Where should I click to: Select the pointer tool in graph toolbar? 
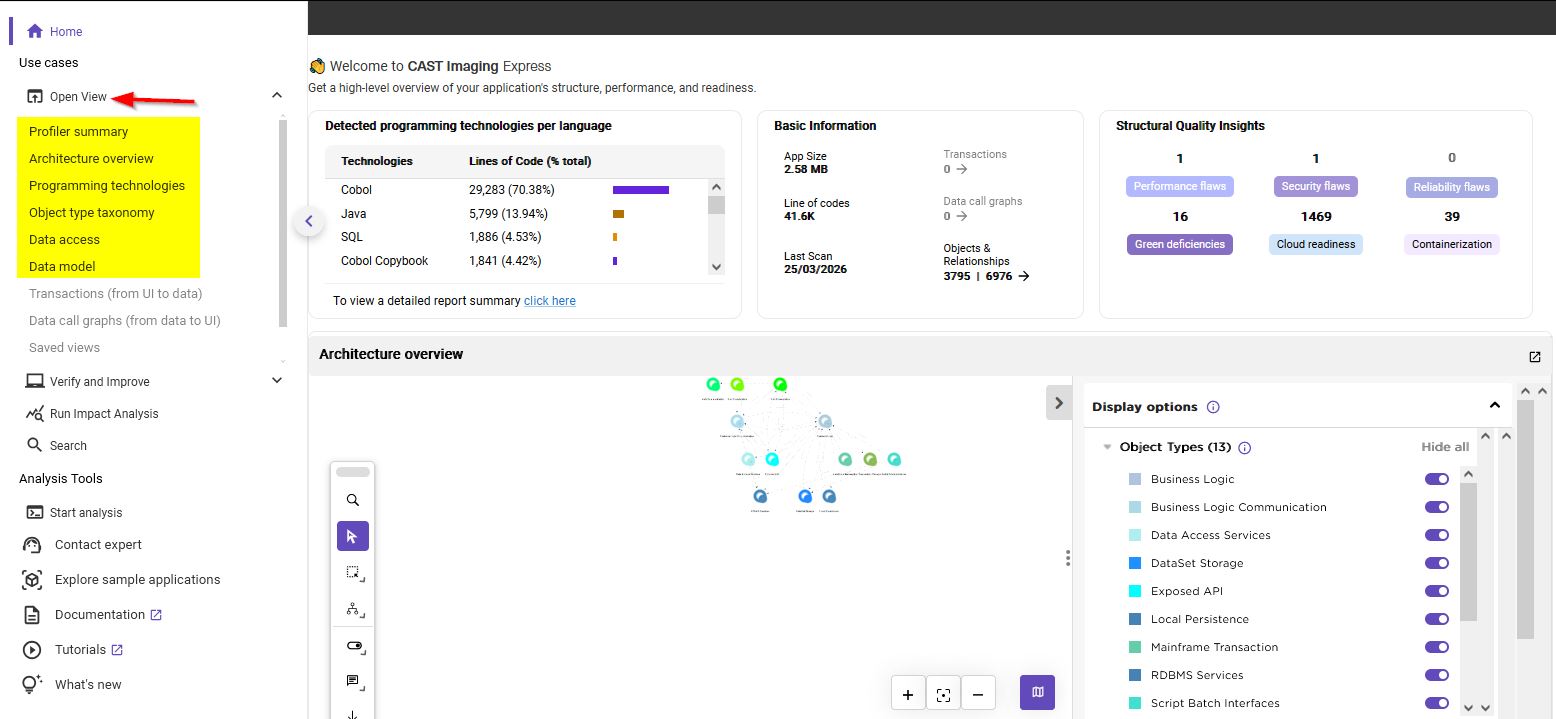click(x=352, y=536)
